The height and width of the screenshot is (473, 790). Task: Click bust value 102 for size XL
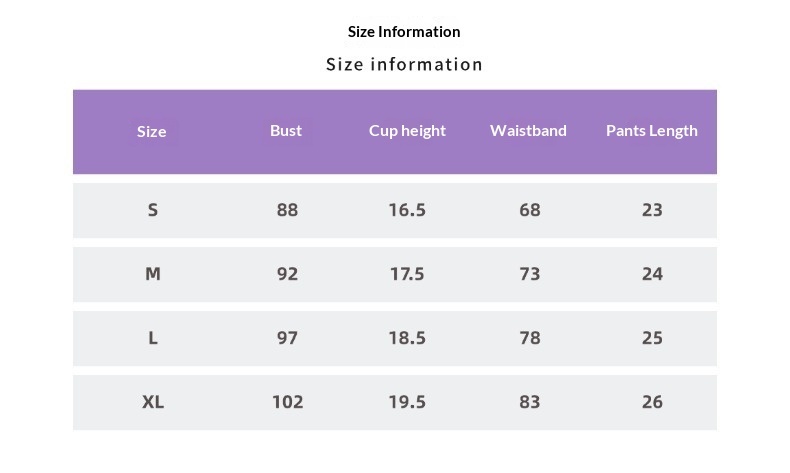point(287,402)
